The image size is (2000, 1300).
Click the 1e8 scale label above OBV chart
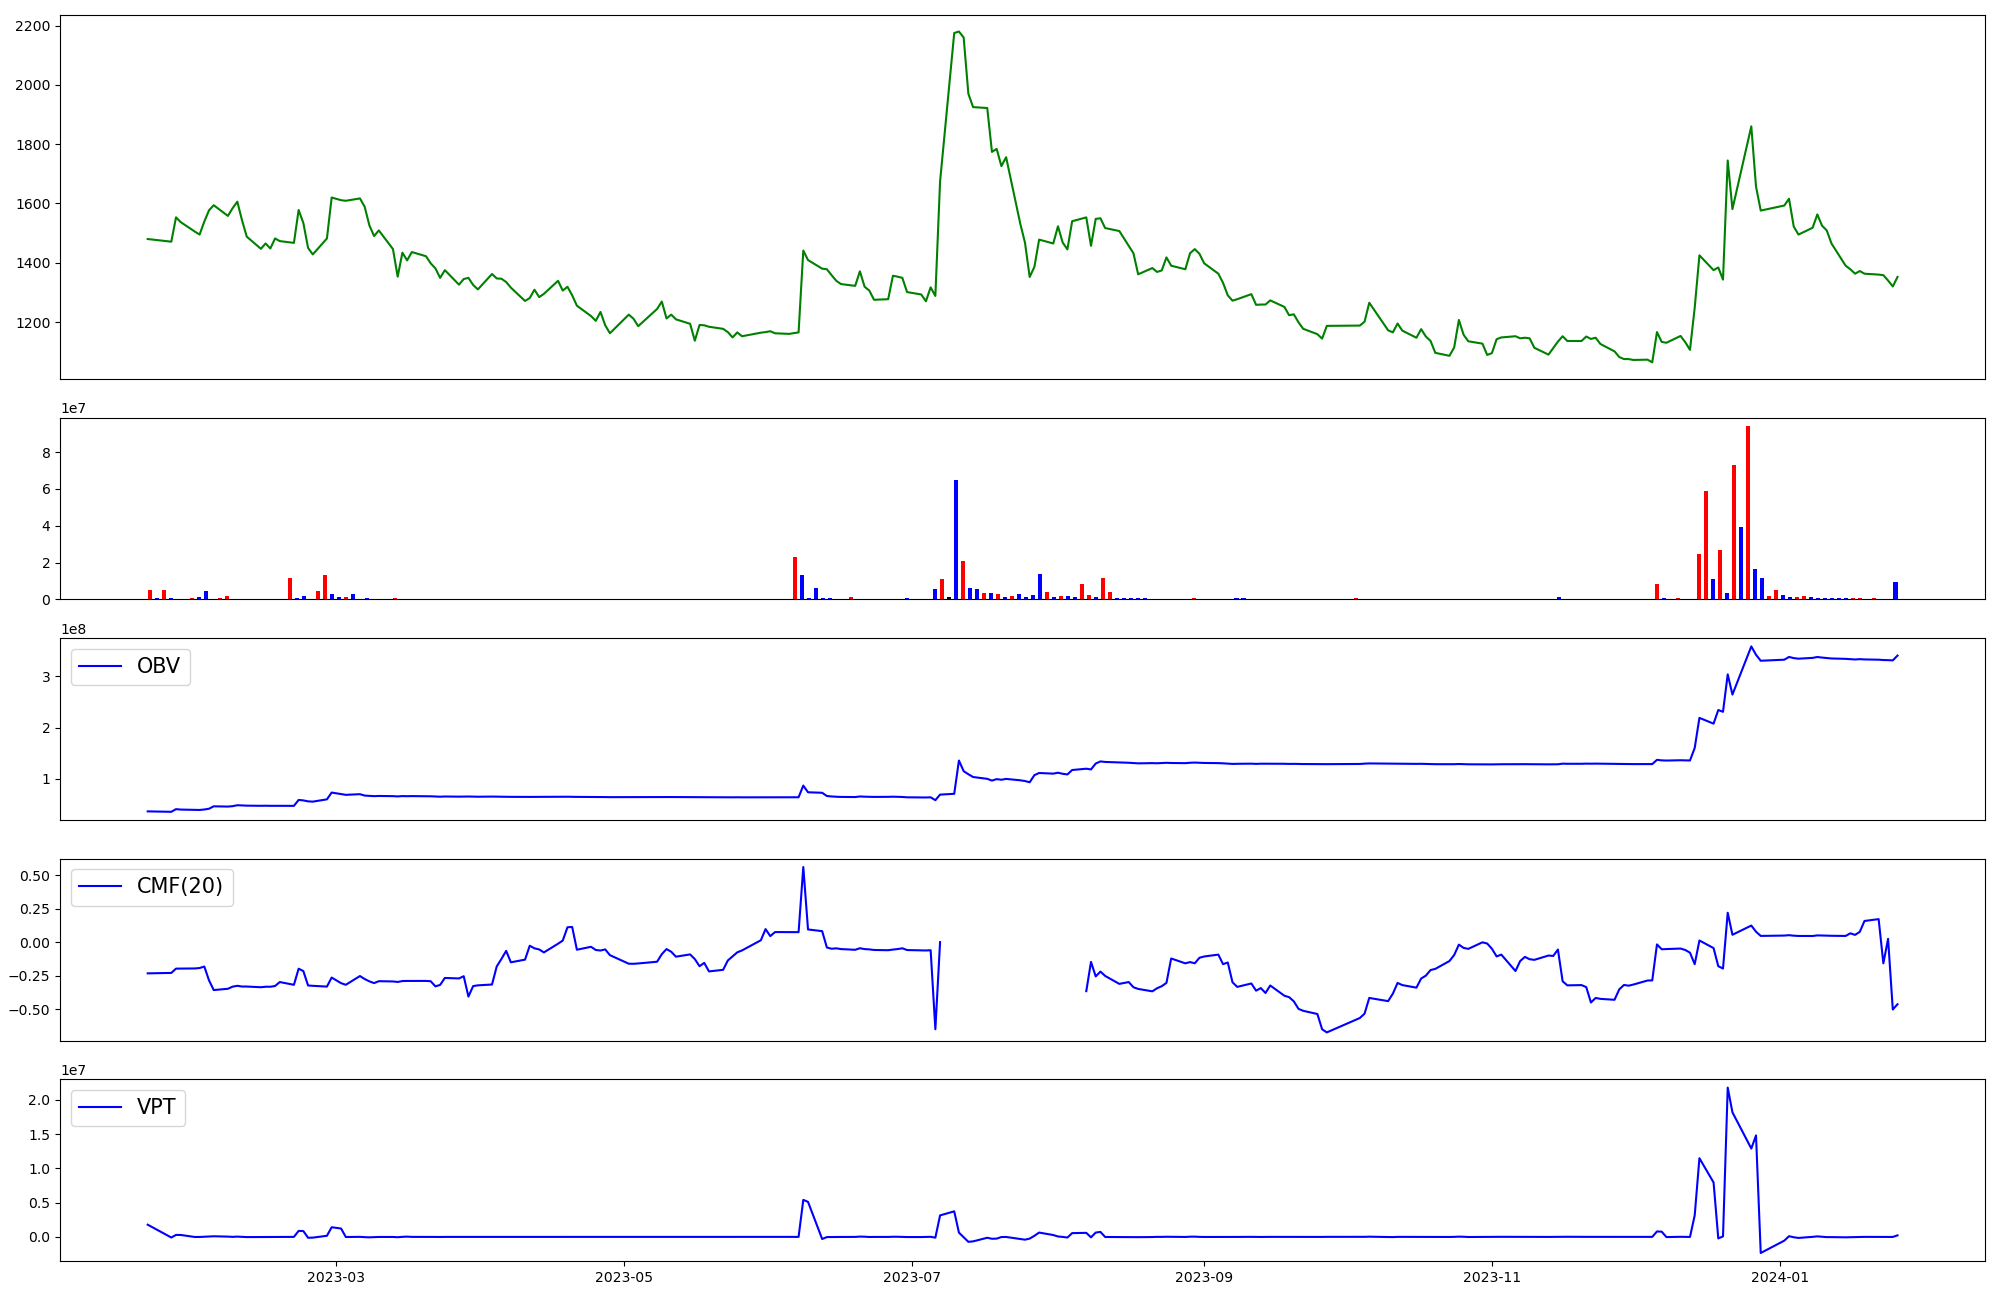pos(73,629)
